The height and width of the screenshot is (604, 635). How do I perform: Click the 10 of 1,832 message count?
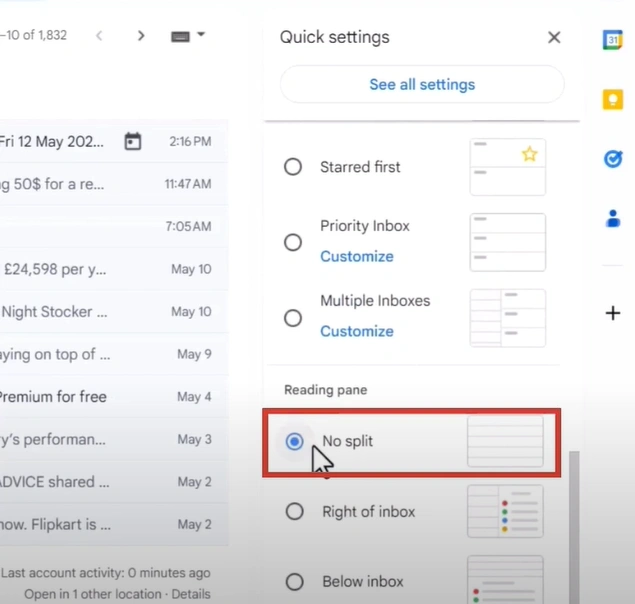(x=34, y=35)
